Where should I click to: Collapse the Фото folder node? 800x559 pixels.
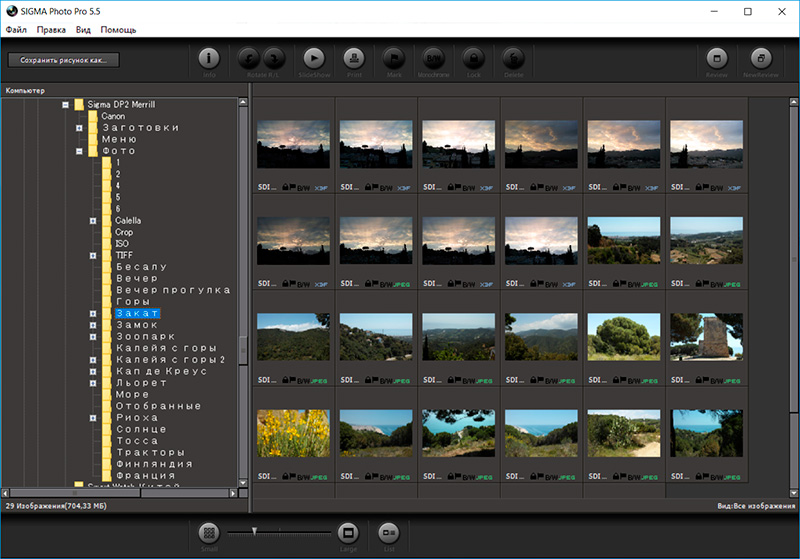coord(79,151)
